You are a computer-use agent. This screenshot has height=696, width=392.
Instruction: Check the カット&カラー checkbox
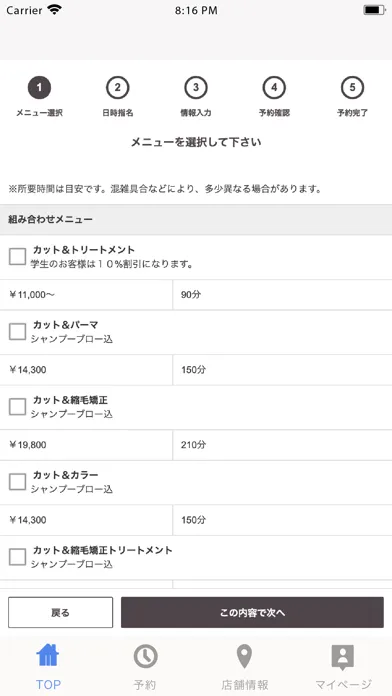[17, 482]
